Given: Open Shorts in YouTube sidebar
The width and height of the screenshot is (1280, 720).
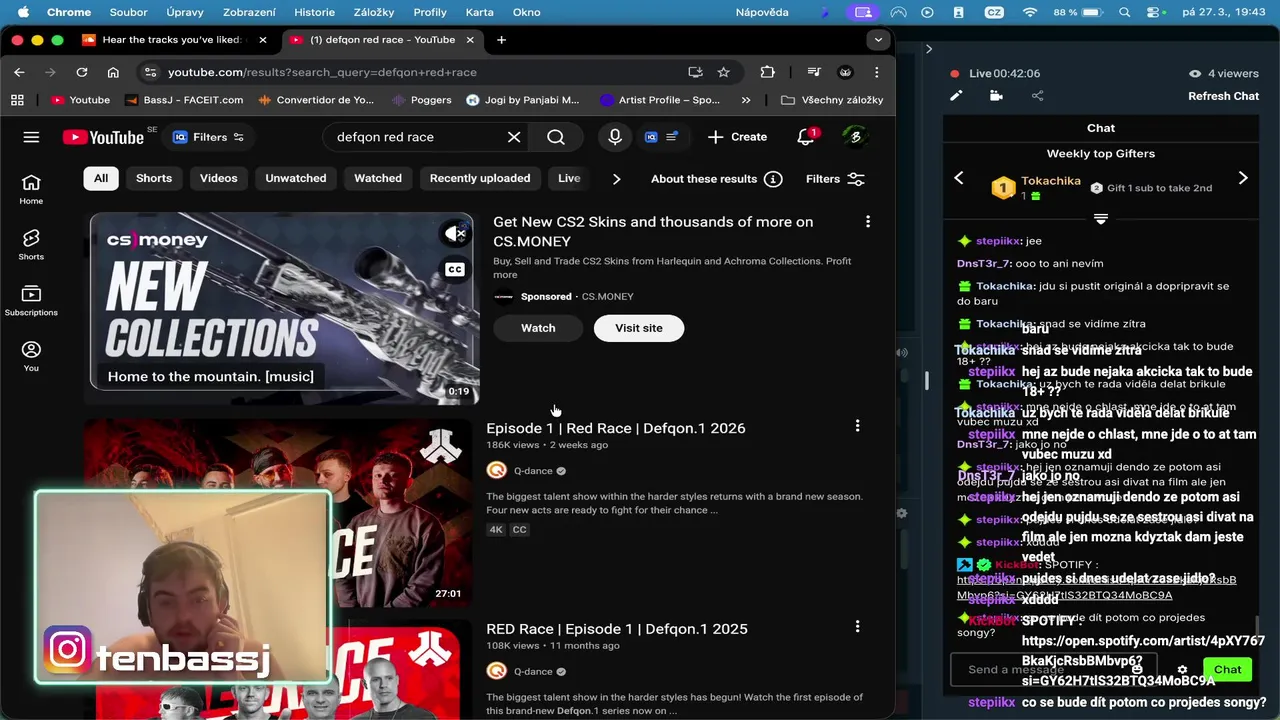Looking at the screenshot, I should coord(31,244).
